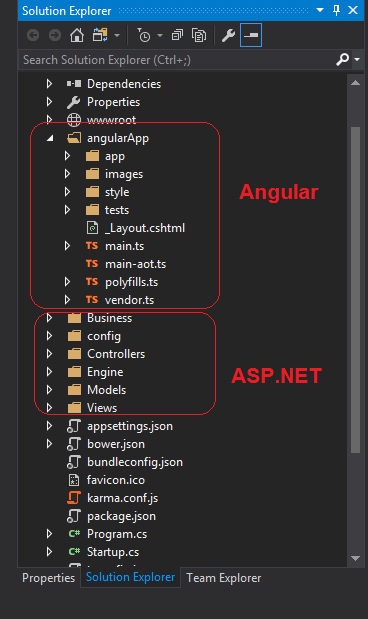Select the Dependencies icon

pos(74,84)
